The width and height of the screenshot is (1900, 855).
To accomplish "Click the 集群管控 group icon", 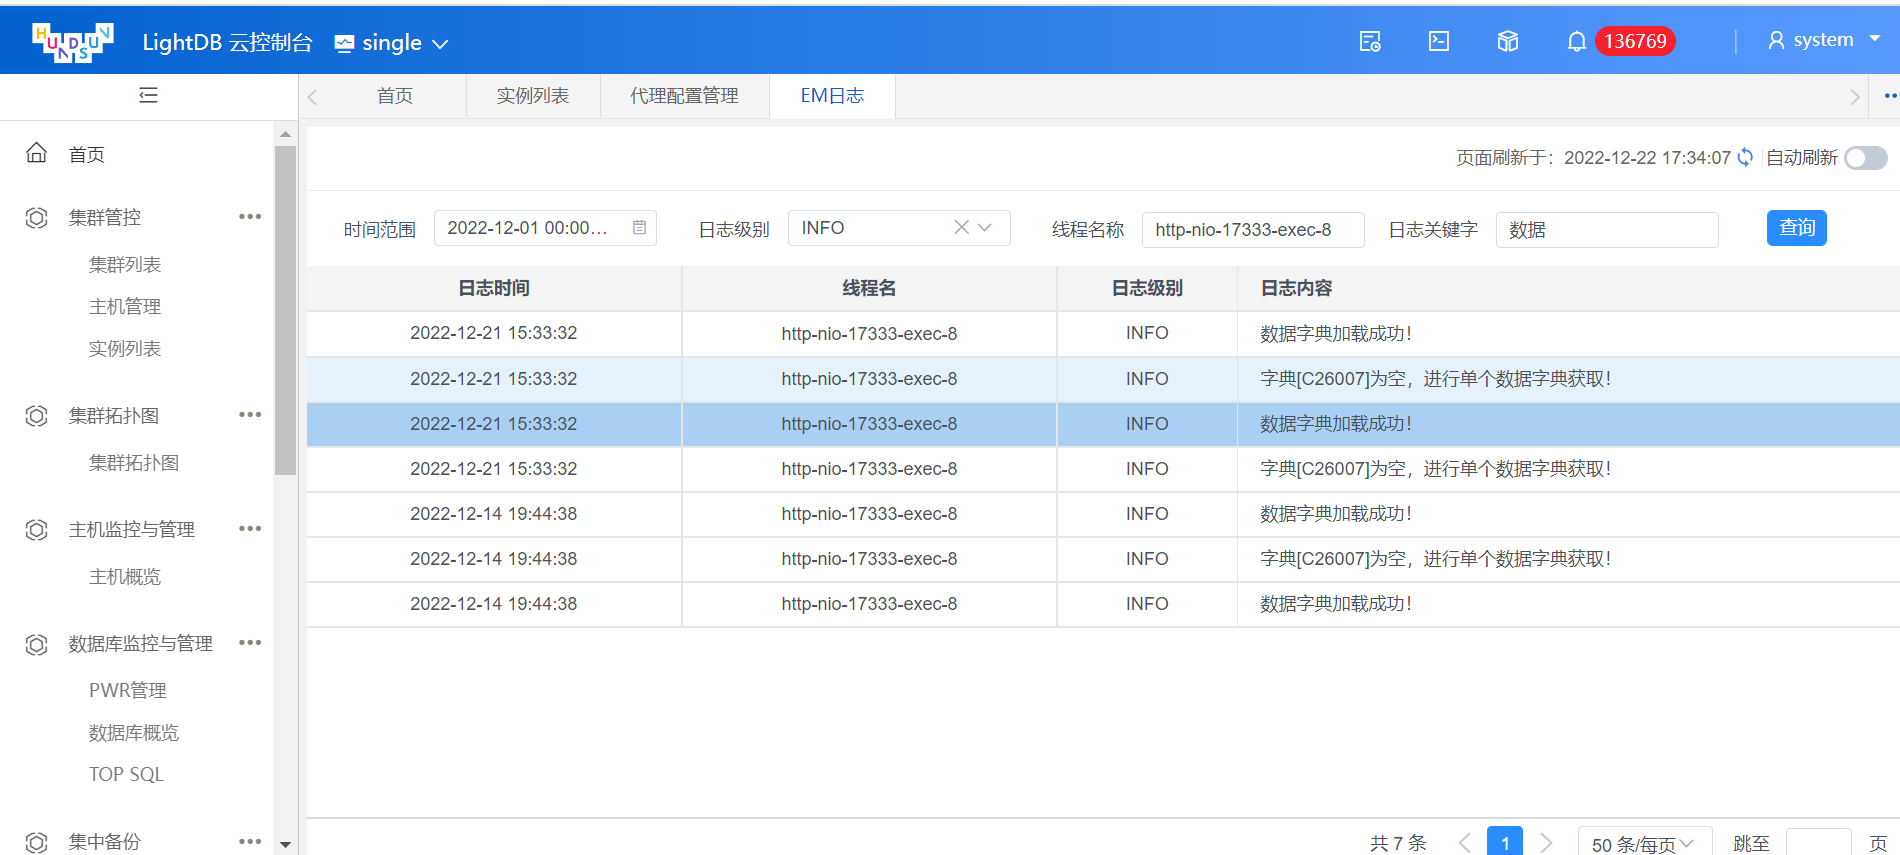I will (x=36, y=217).
